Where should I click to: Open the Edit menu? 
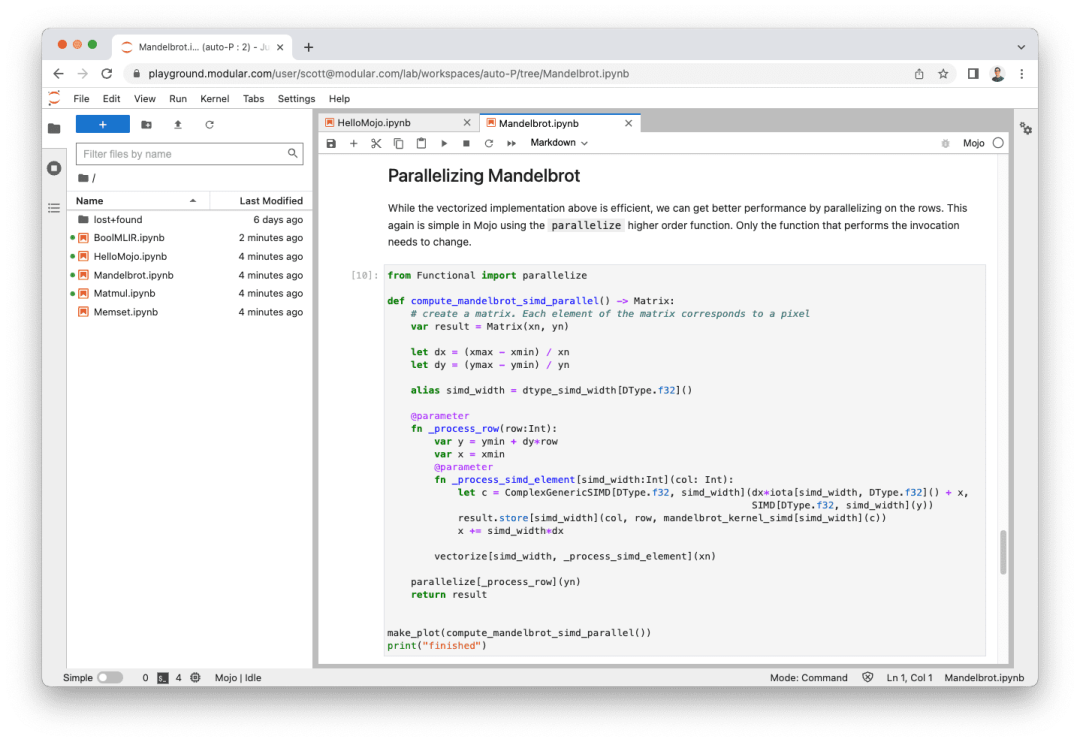tap(112, 99)
